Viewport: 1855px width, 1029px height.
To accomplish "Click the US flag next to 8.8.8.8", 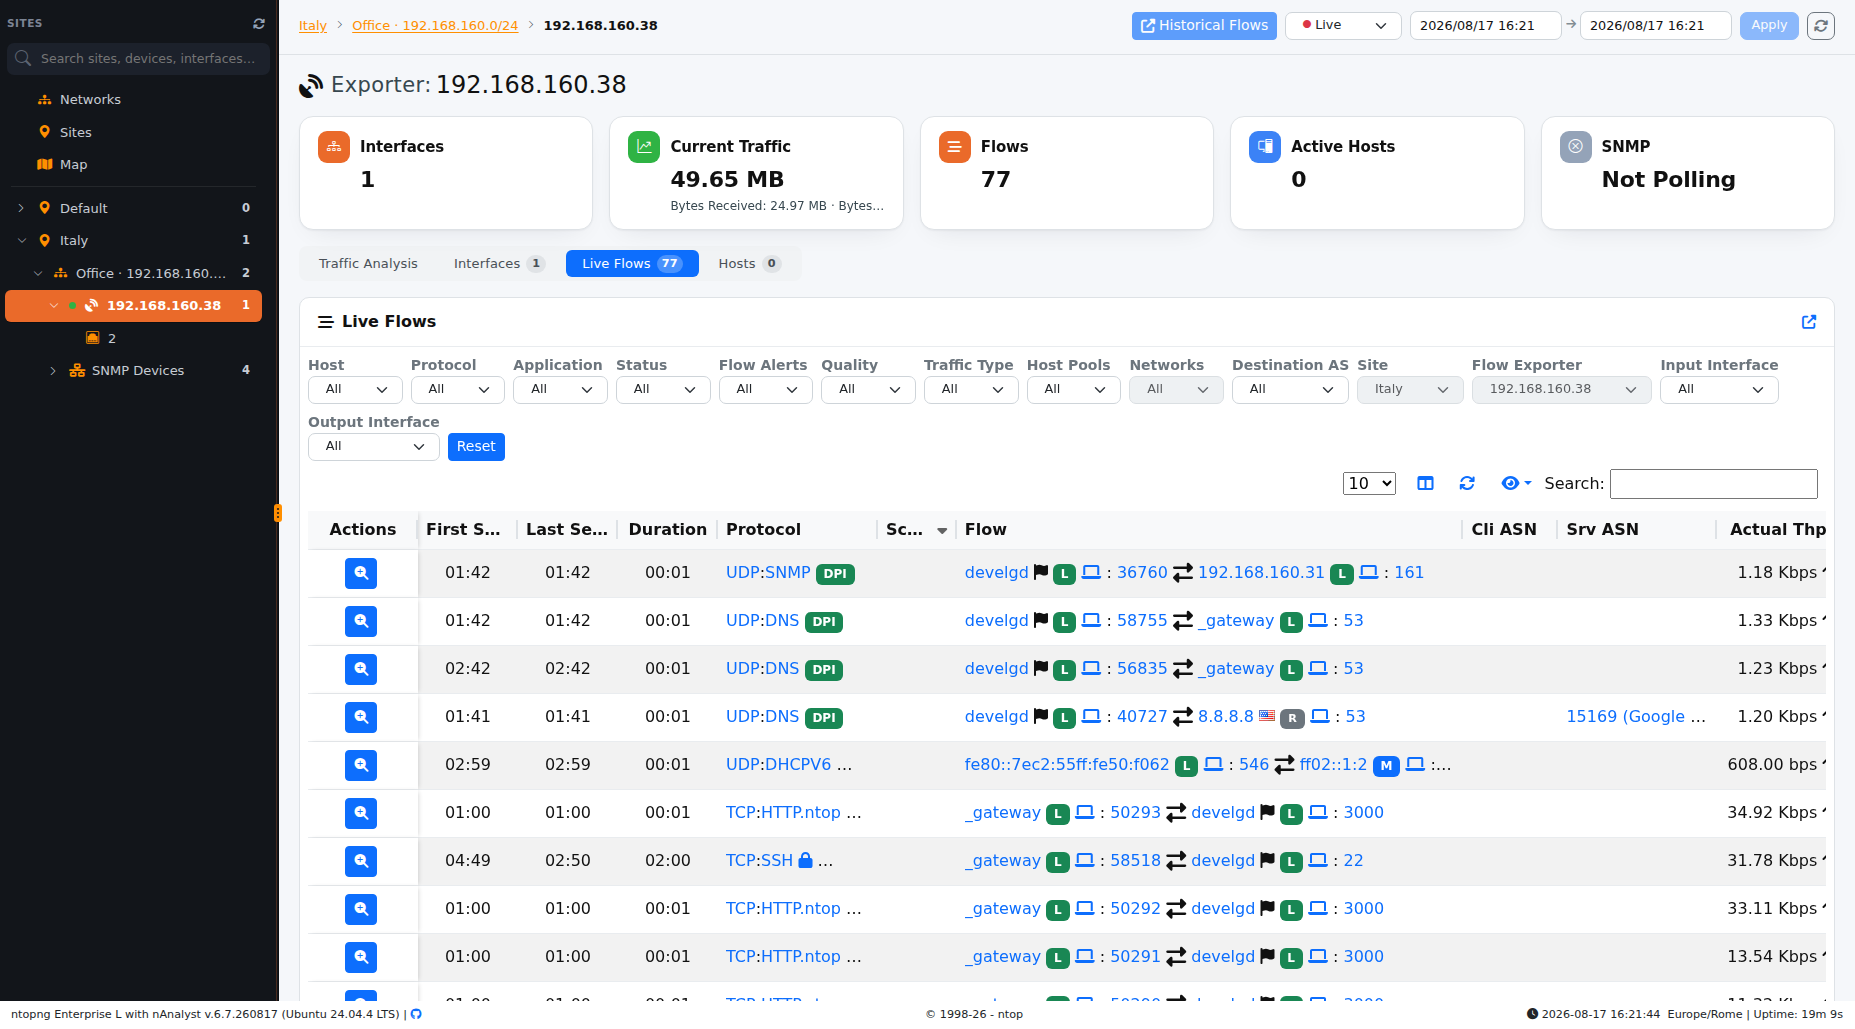I will 1267,716.
